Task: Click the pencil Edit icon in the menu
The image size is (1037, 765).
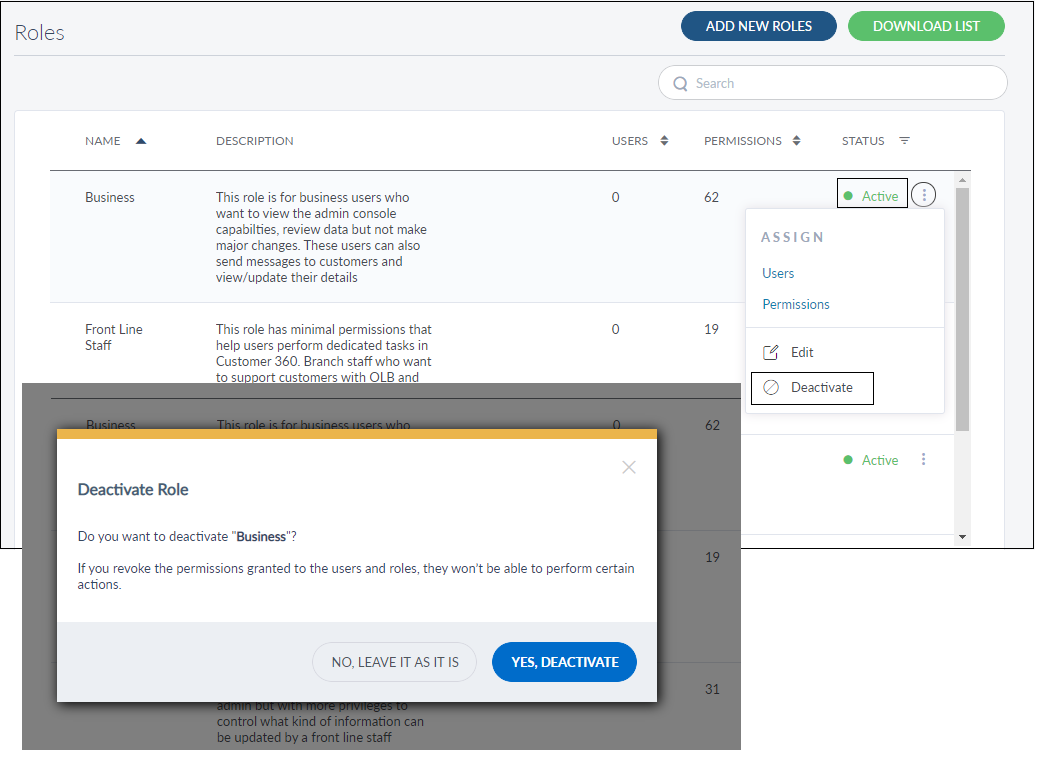Action: tap(771, 352)
